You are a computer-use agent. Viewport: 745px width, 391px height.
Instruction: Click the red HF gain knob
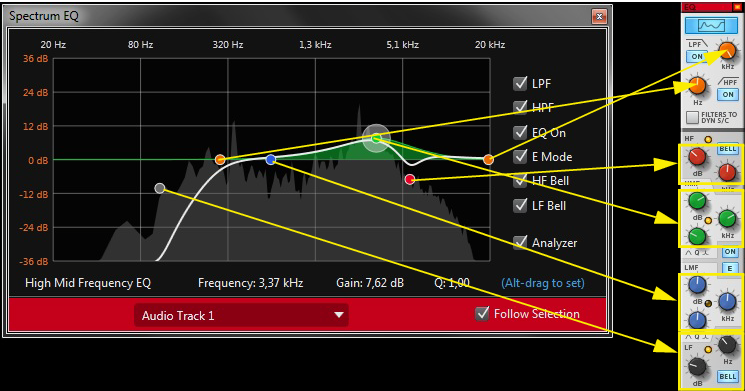[697, 157]
